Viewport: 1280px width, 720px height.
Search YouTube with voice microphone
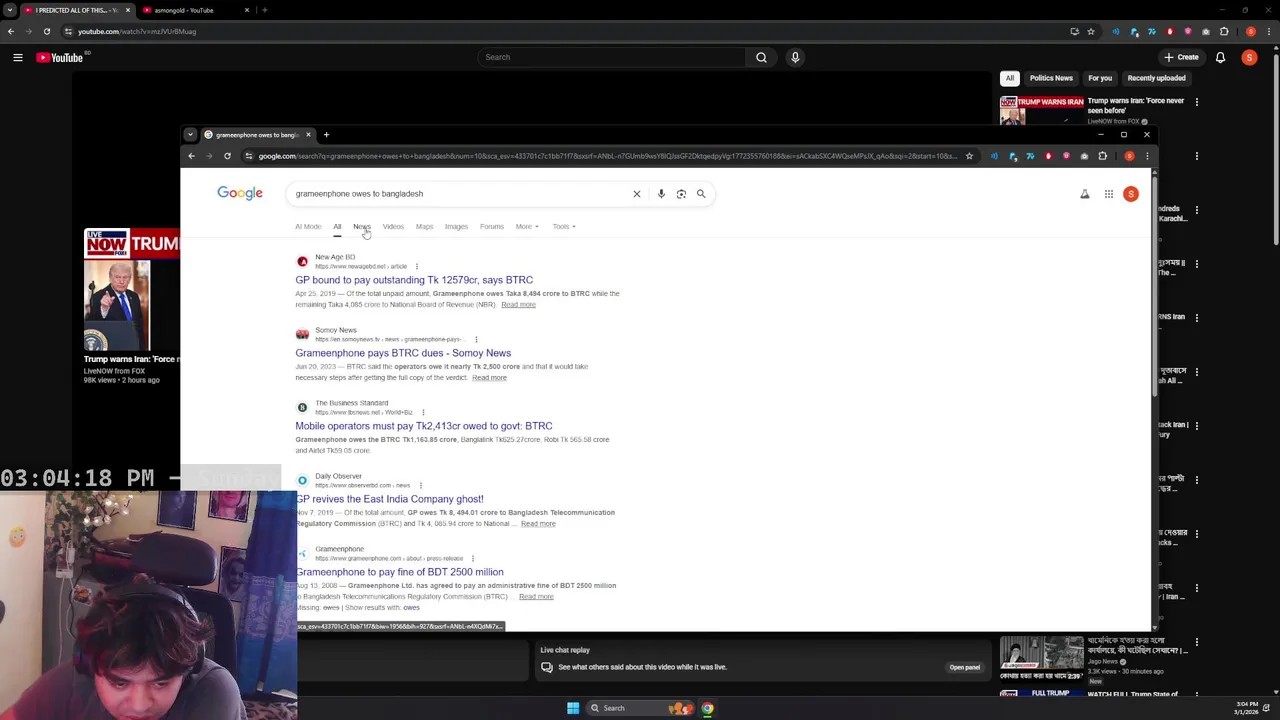coord(795,57)
